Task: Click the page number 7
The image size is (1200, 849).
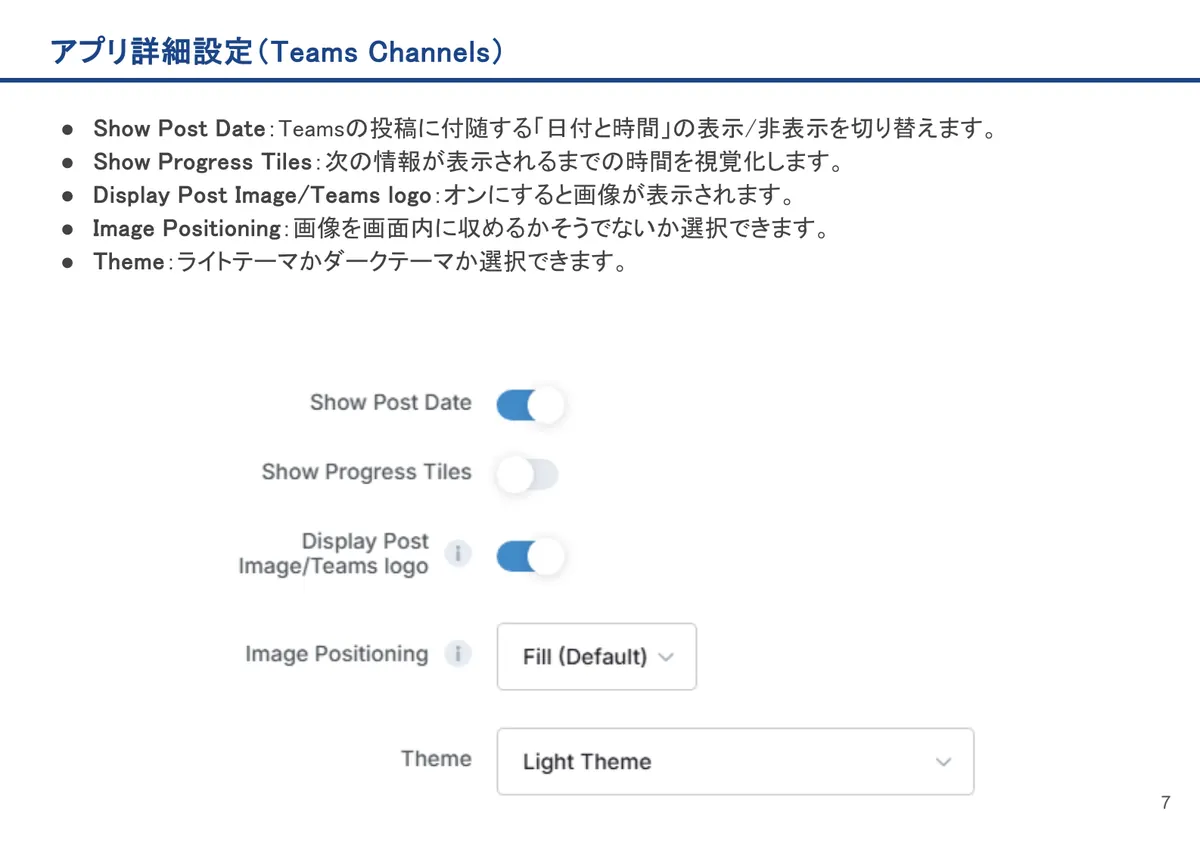Action: point(1165,803)
